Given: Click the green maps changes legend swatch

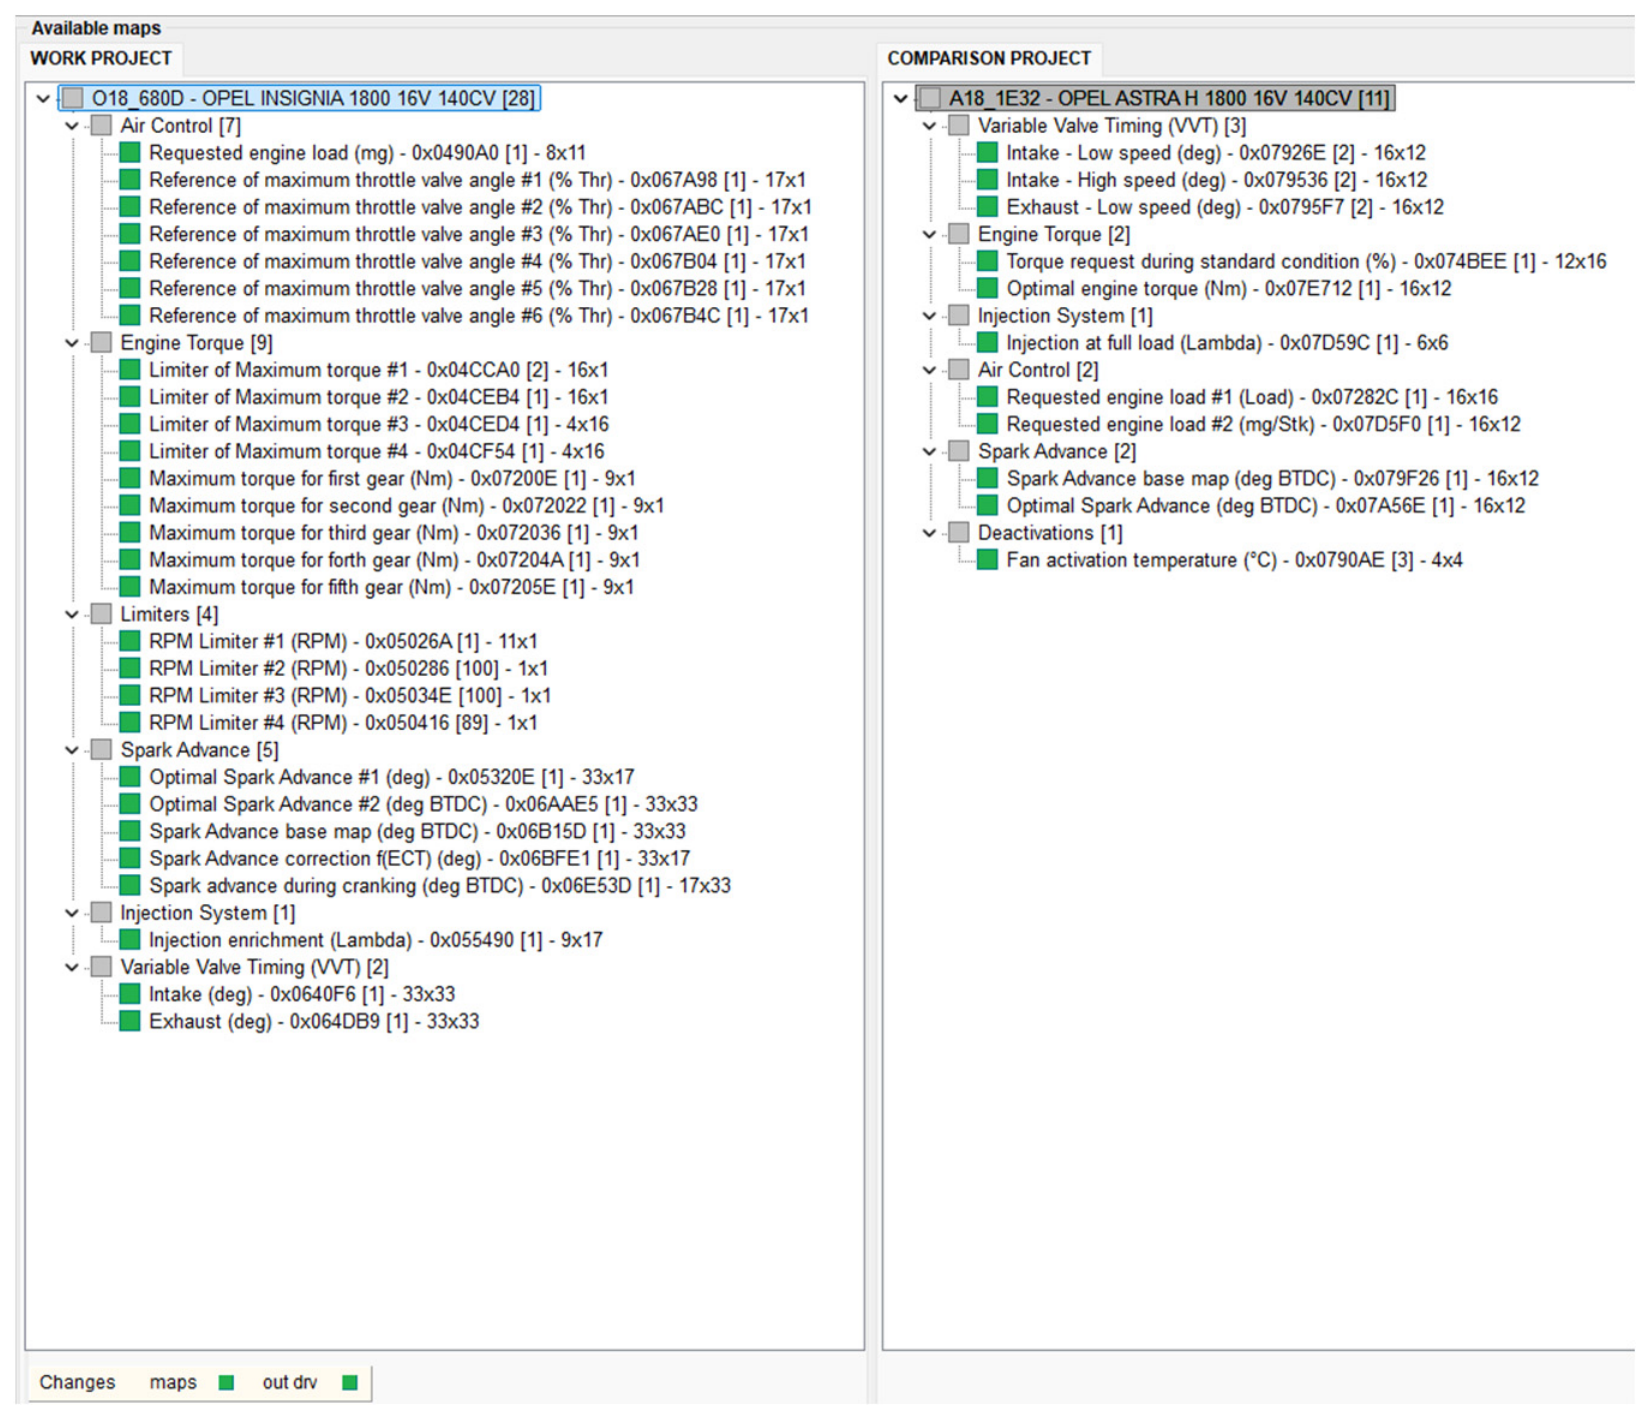Looking at the screenshot, I should 226,1382.
